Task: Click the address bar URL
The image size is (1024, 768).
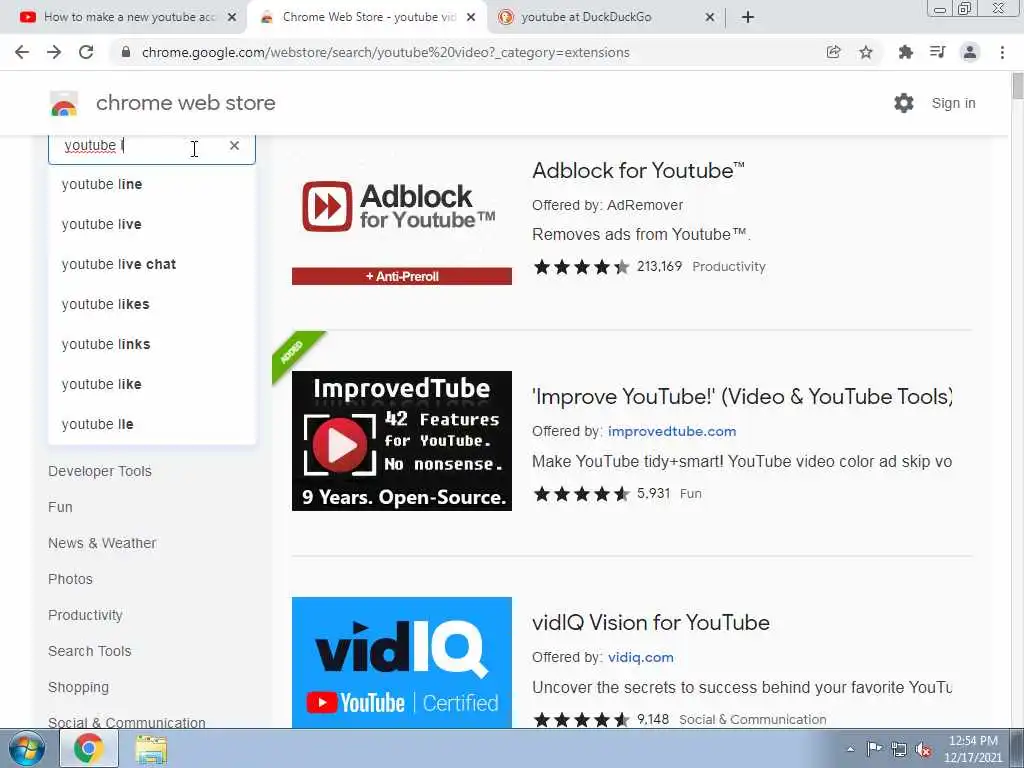Action: pos(385,52)
